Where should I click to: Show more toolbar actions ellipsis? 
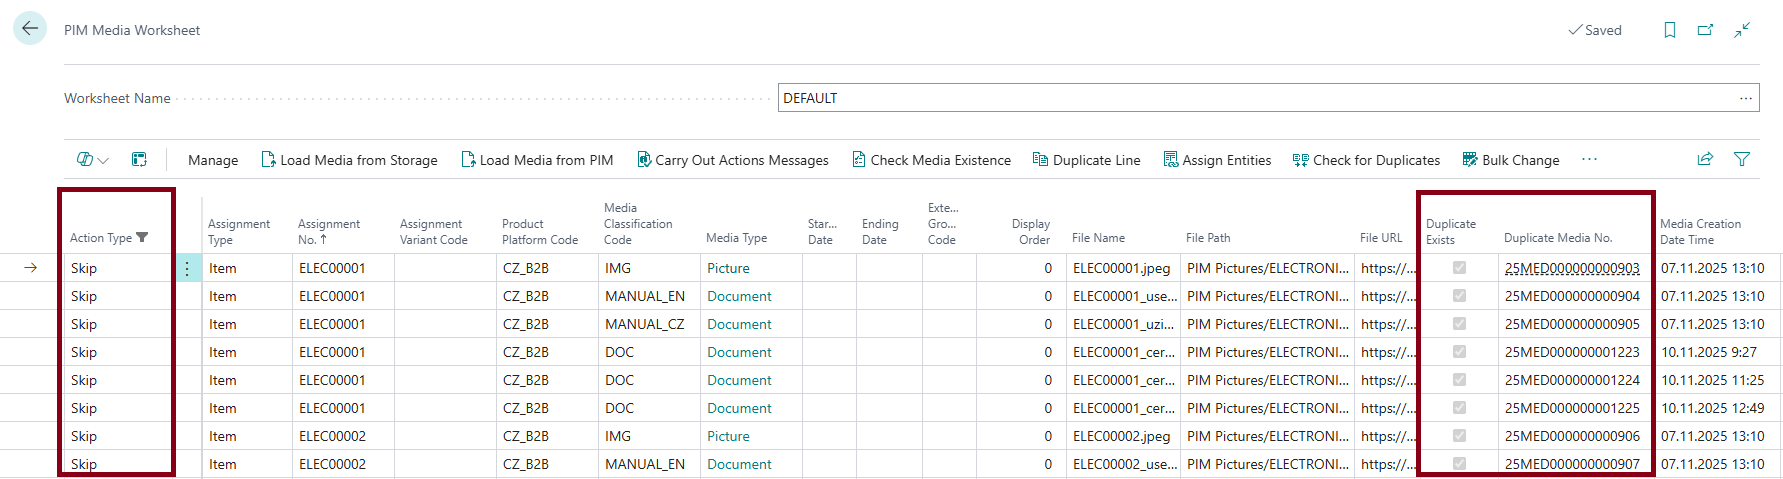pyautogui.click(x=1589, y=159)
